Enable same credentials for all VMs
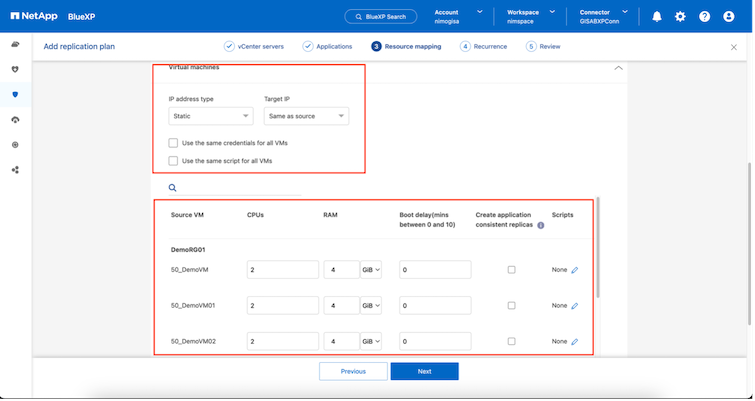Image resolution: width=755 pixels, height=401 pixels. point(174,143)
